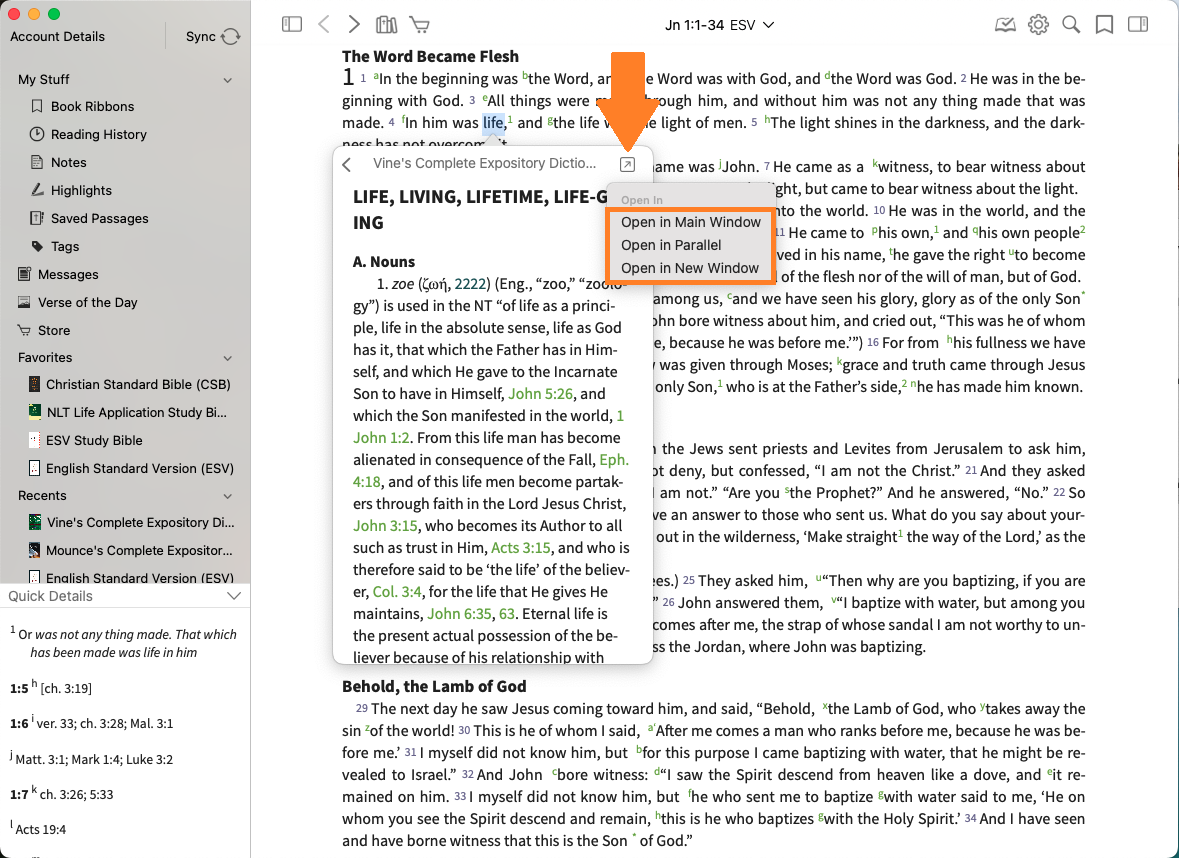Choose Open in Main Window
1179x858 pixels.
coord(690,222)
